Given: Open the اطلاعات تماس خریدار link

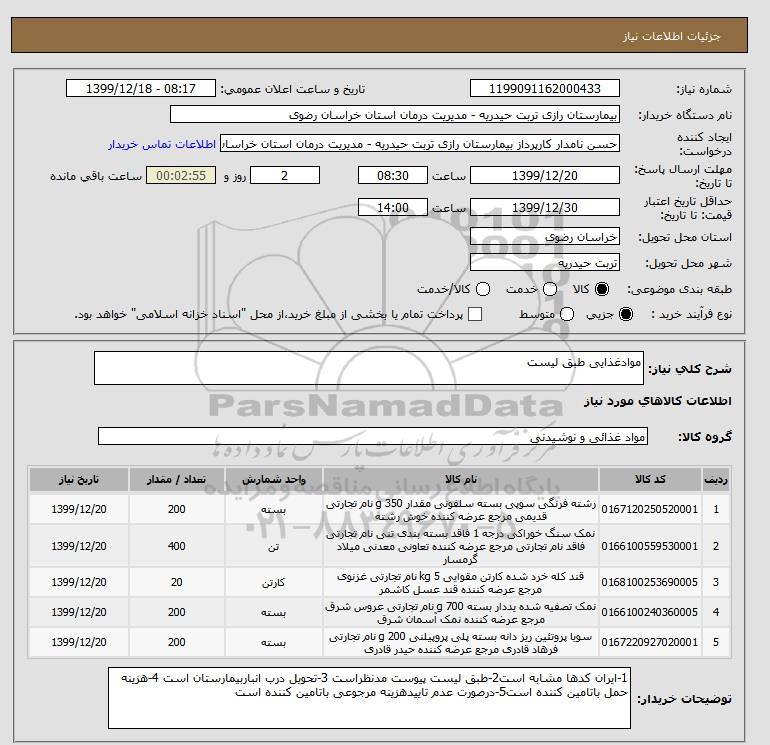Looking at the screenshot, I should point(162,144).
